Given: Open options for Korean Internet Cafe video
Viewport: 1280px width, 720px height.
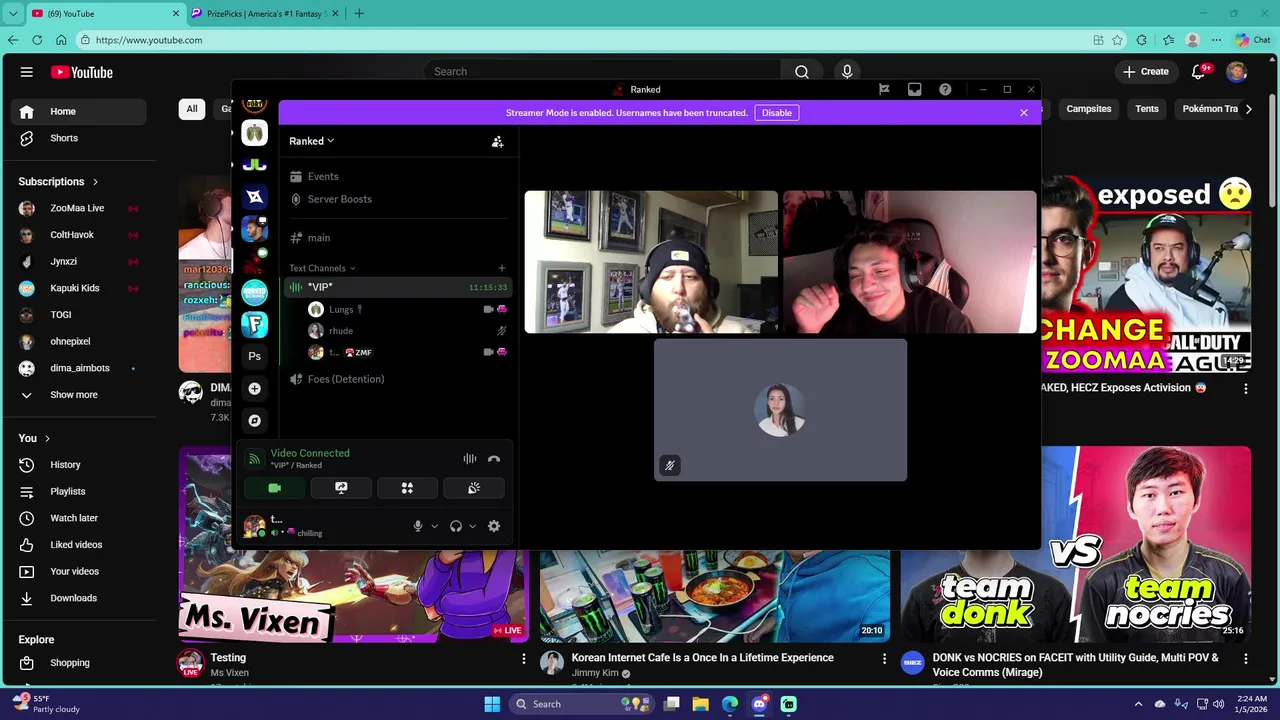Looking at the screenshot, I should (884, 659).
